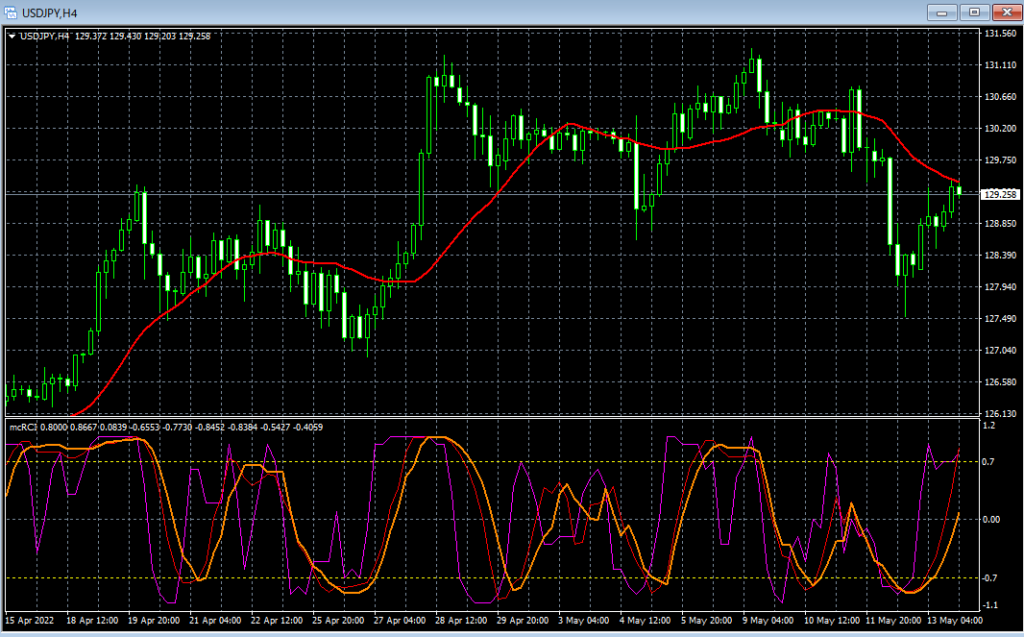Click the -1.1 level on indicator scale
1024x637 pixels.
tap(992, 606)
